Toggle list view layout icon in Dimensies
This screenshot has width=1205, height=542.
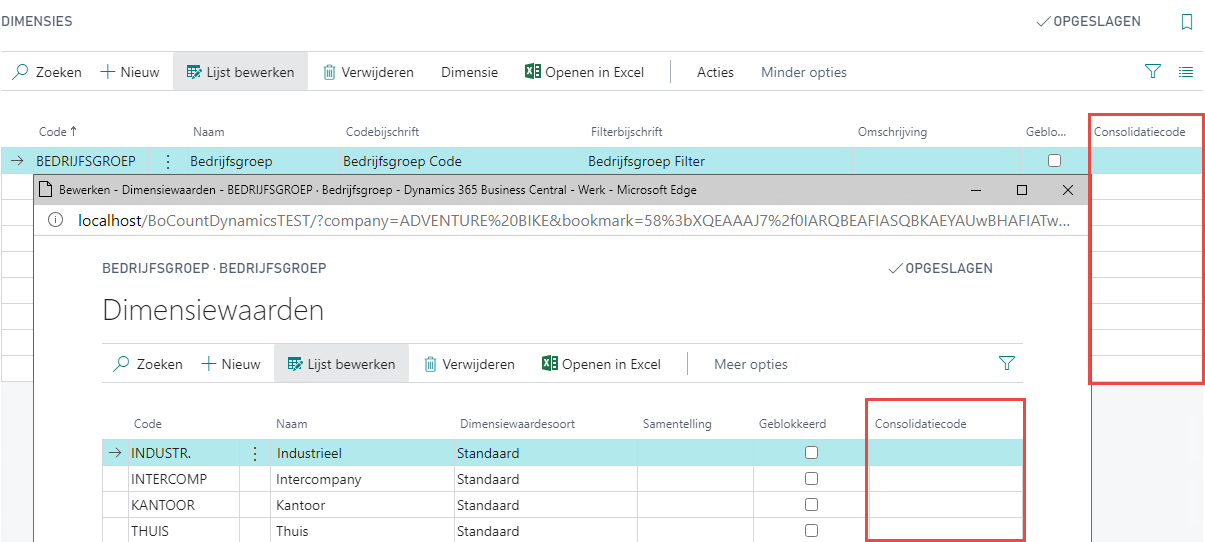[x=1186, y=72]
